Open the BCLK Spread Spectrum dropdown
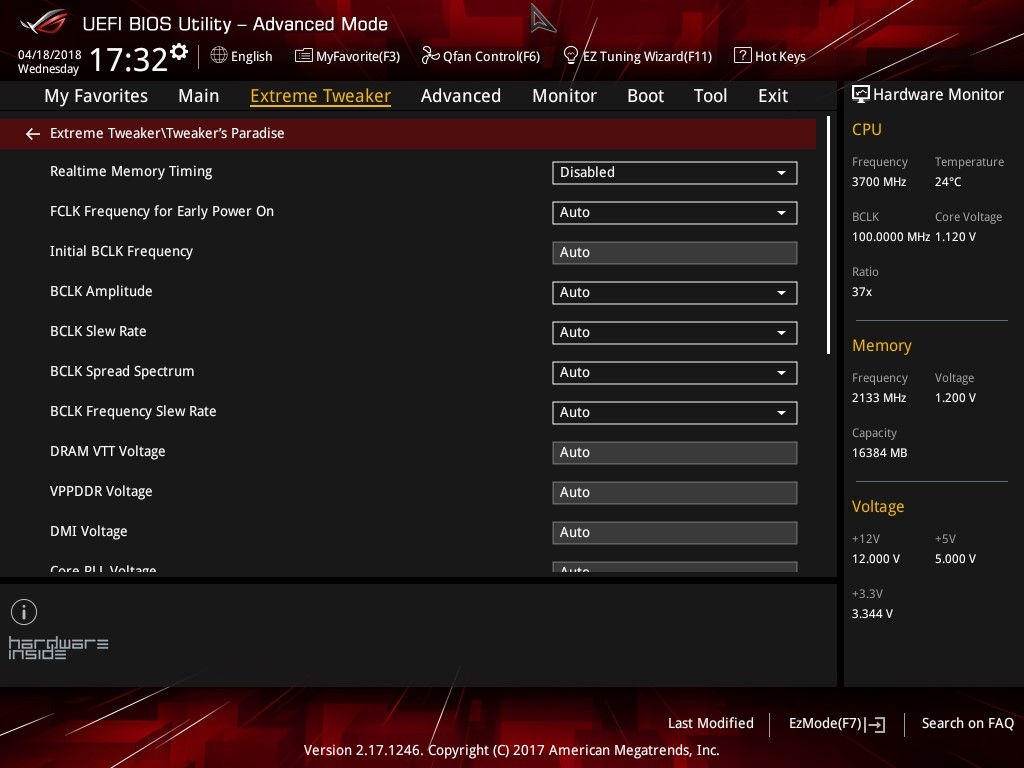The width and height of the screenshot is (1024, 768). 675,373
